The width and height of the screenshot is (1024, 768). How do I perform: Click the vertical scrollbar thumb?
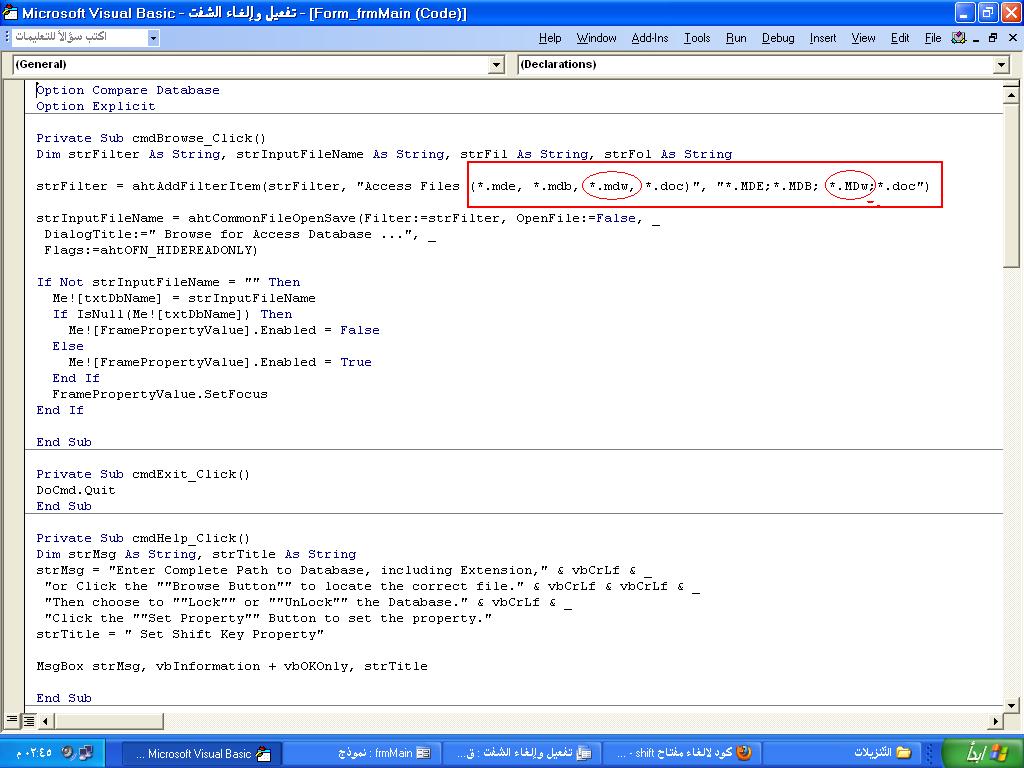click(1011, 185)
